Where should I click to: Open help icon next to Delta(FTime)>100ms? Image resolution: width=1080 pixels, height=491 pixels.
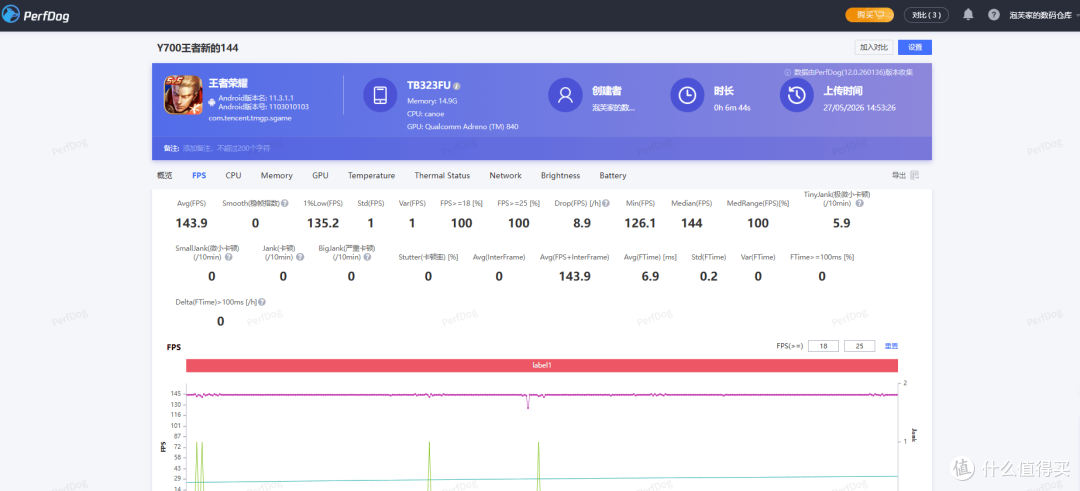pyautogui.click(x=262, y=302)
